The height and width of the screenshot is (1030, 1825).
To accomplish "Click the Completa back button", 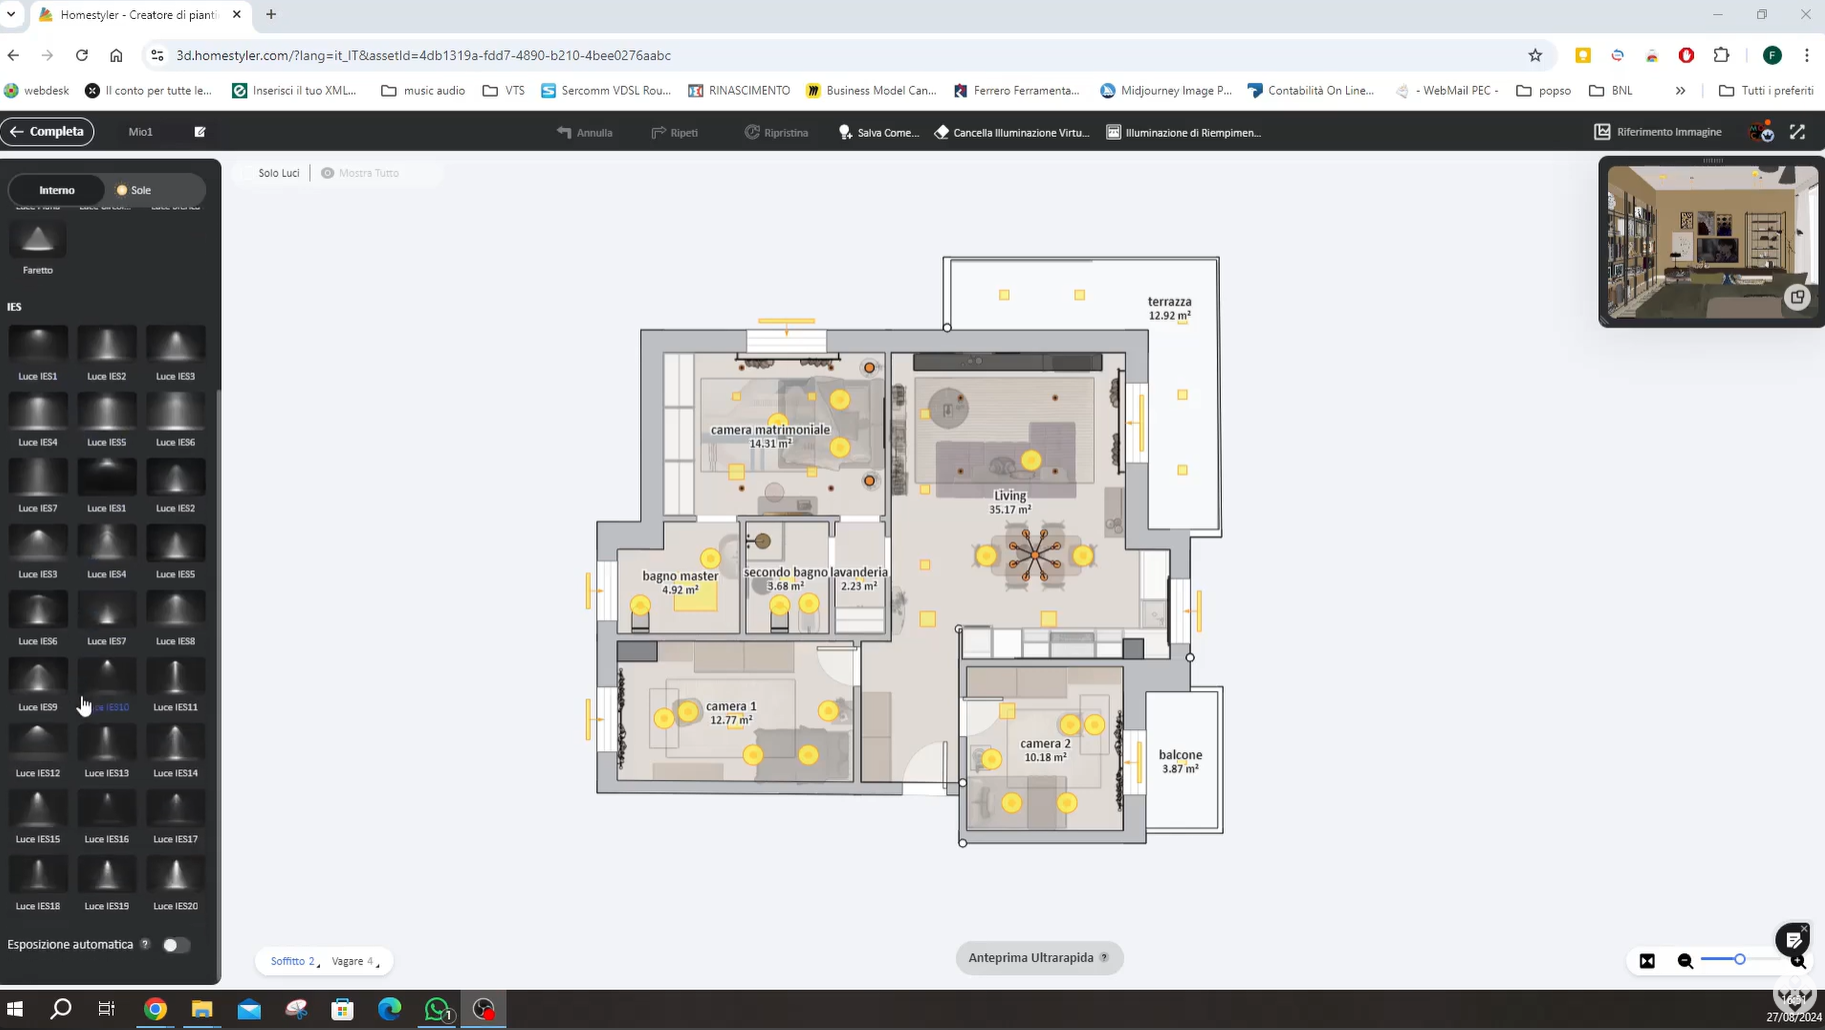I will (x=47, y=132).
